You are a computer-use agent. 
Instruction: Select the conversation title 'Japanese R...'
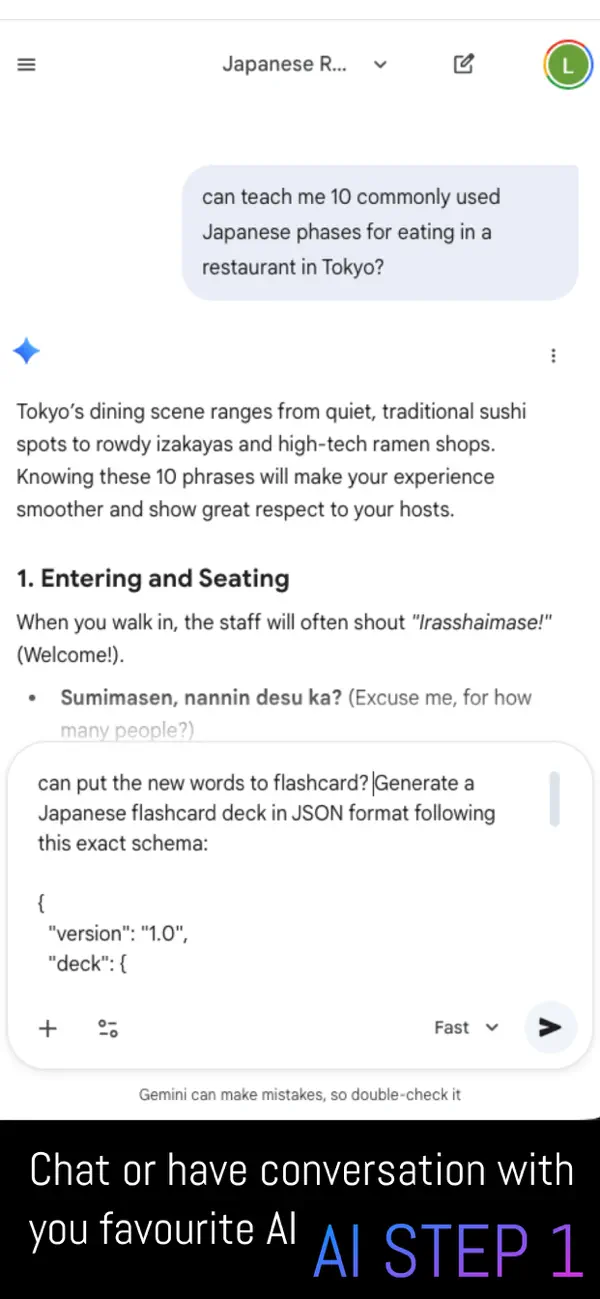pos(283,64)
